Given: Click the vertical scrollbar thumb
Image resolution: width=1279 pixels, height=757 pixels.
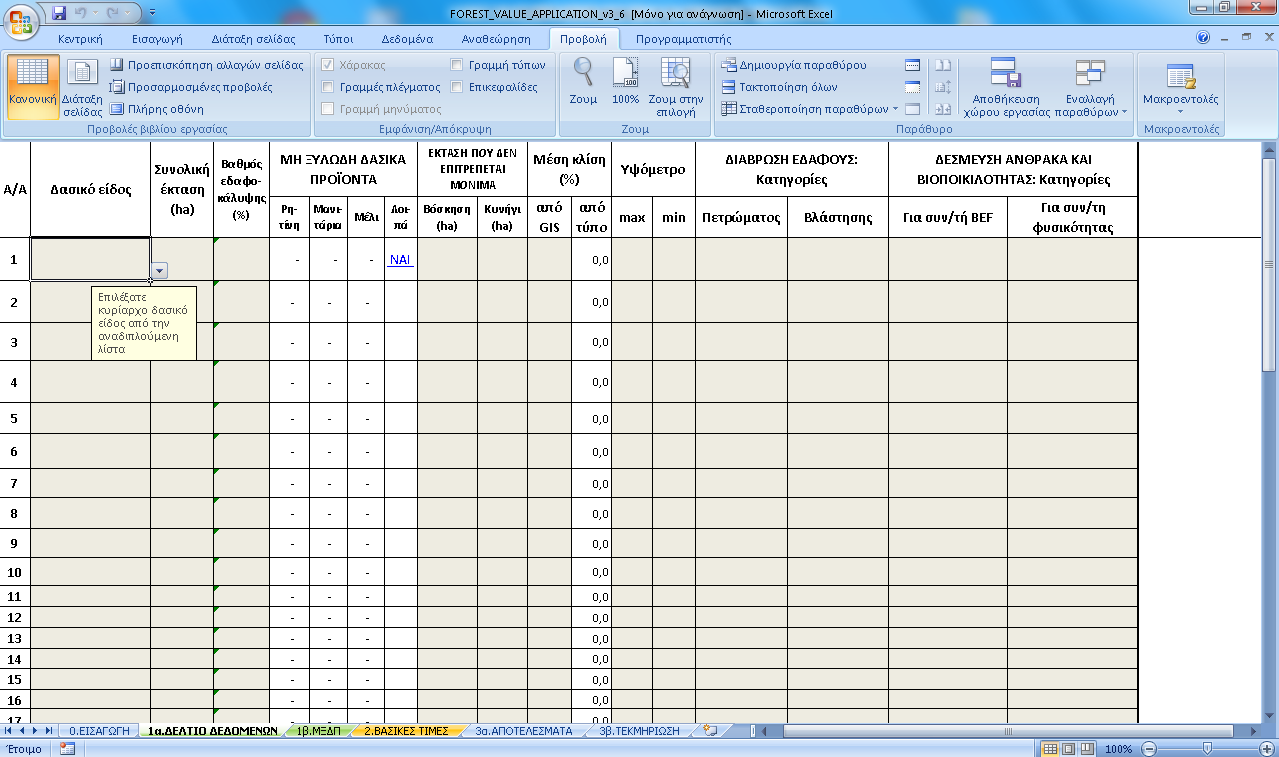Looking at the screenshot, I should click(x=1270, y=265).
